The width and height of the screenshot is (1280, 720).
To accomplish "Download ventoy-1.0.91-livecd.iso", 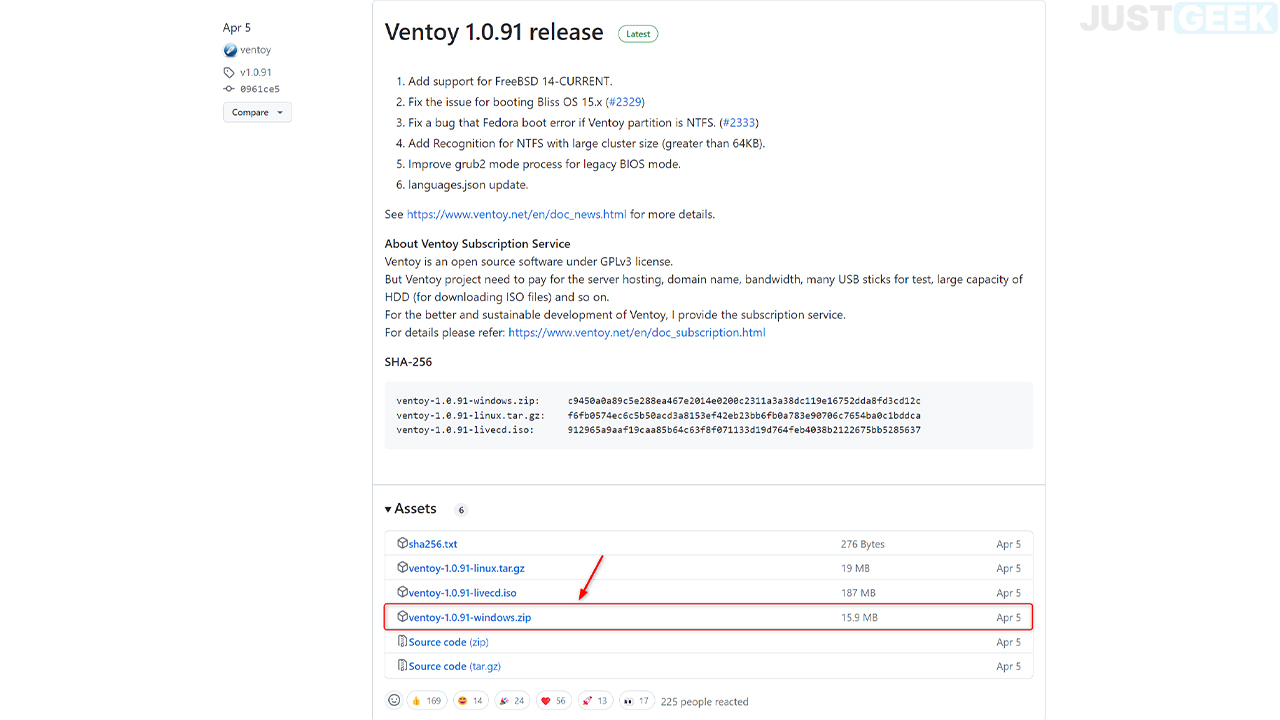I will (x=462, y=593).
